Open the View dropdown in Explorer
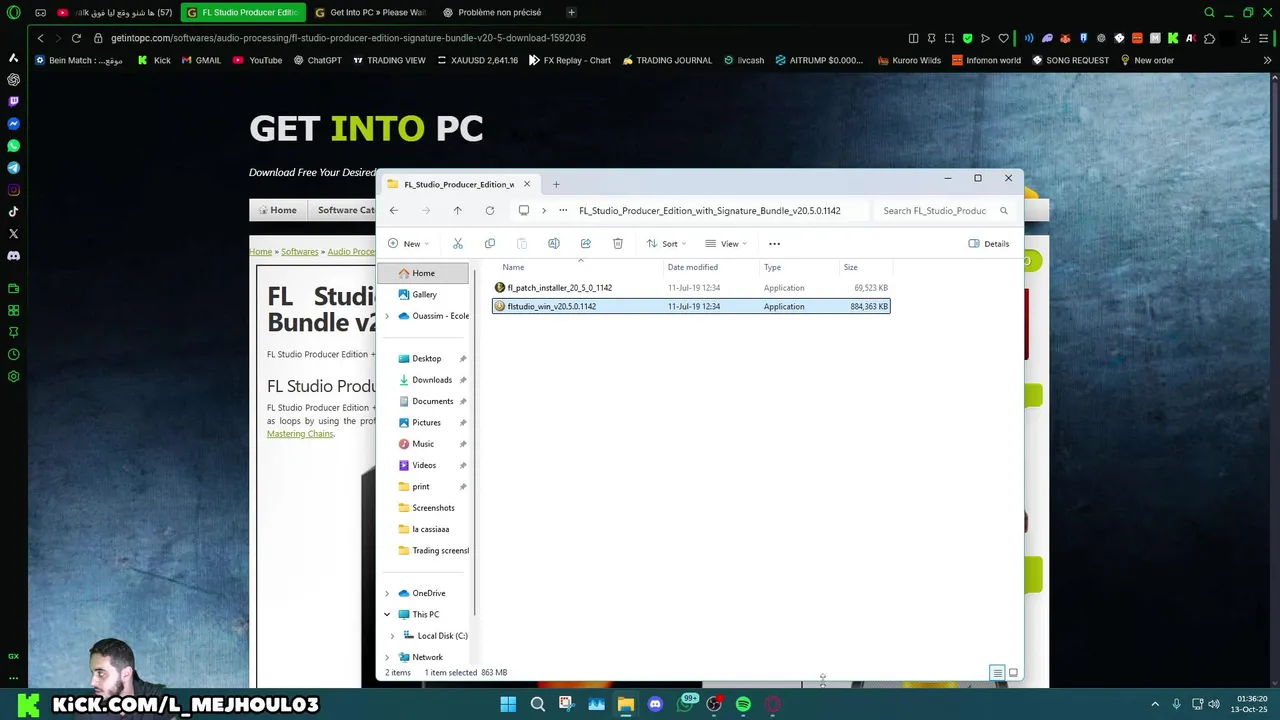The height and width of the screenshot is (720, 1280). coord(726,243)
